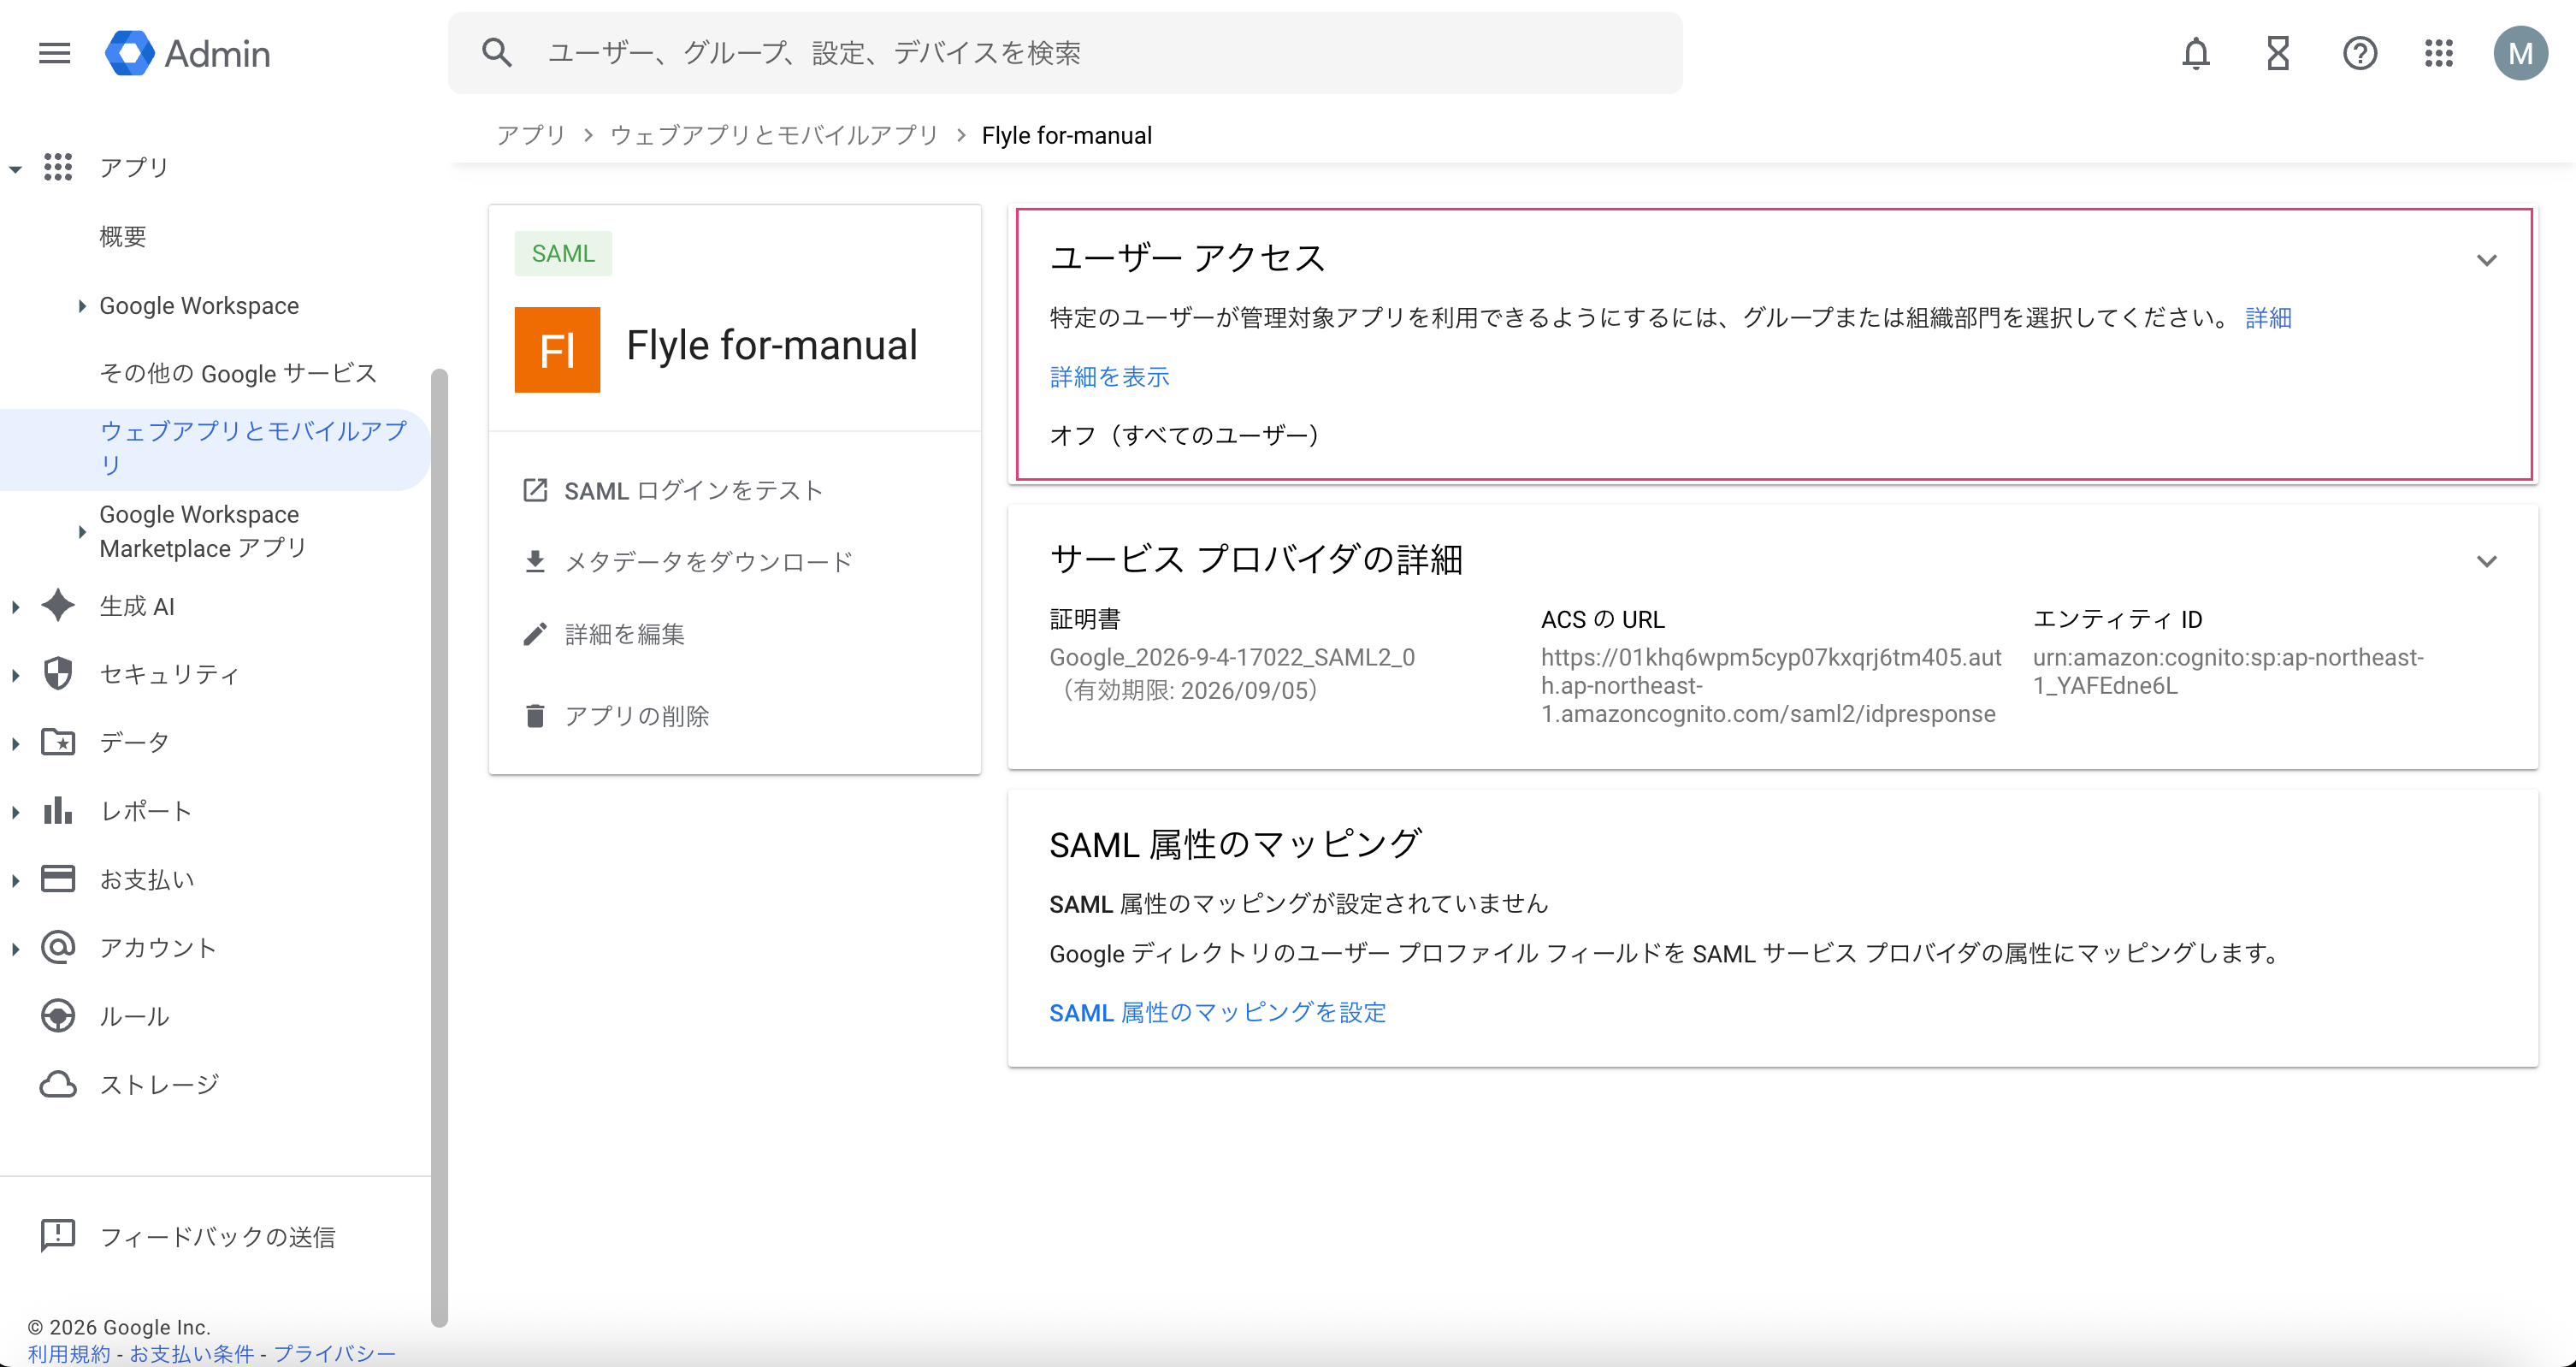Click the help question mark icon
Image resolution: width=2576 pixels, height=1367 pixels.
coord(2359,53)
